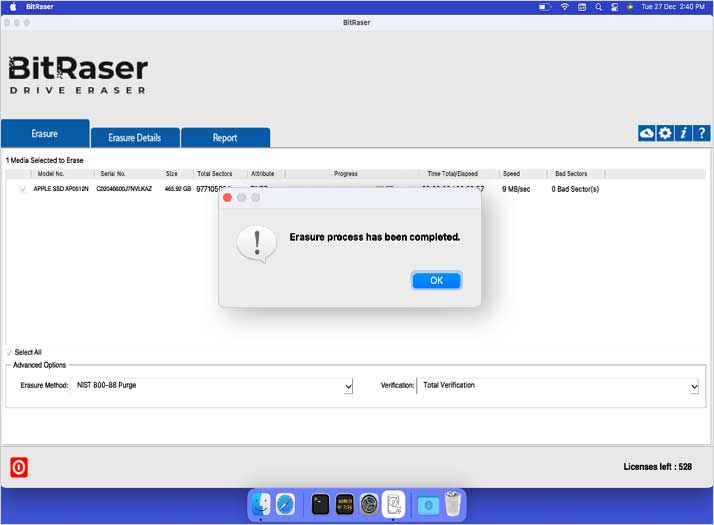Click the Bad Sectors column header
The width and height of the screenshot is (714, 525).
(x=571, y=173)
